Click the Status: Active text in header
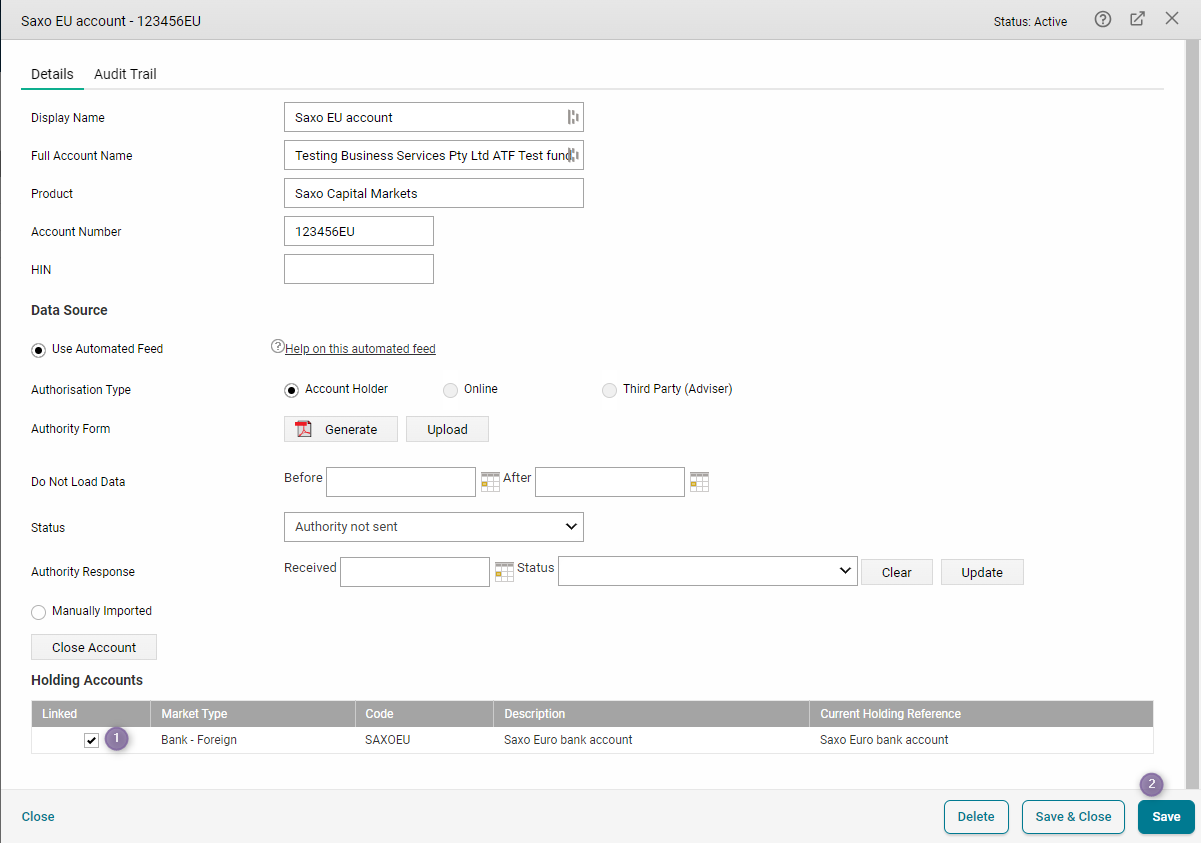The width and height of the screenshot is (1201, 843). pyautogui.click(x=1030, y=21)
